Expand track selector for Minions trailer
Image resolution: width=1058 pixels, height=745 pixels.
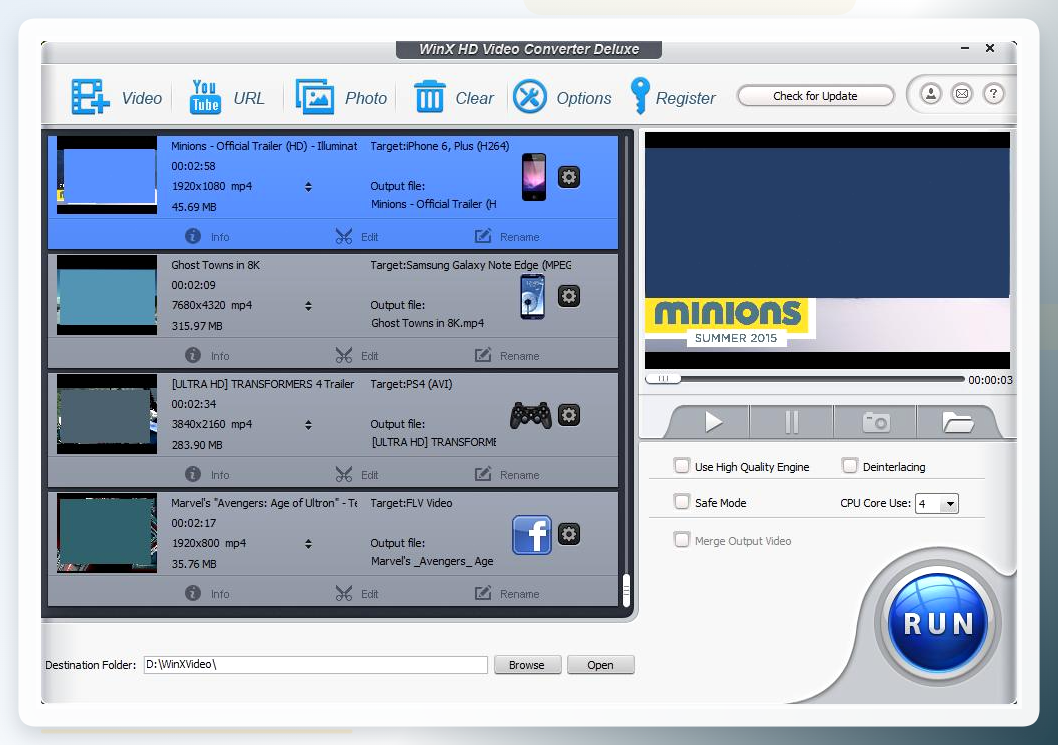[308, 187]
